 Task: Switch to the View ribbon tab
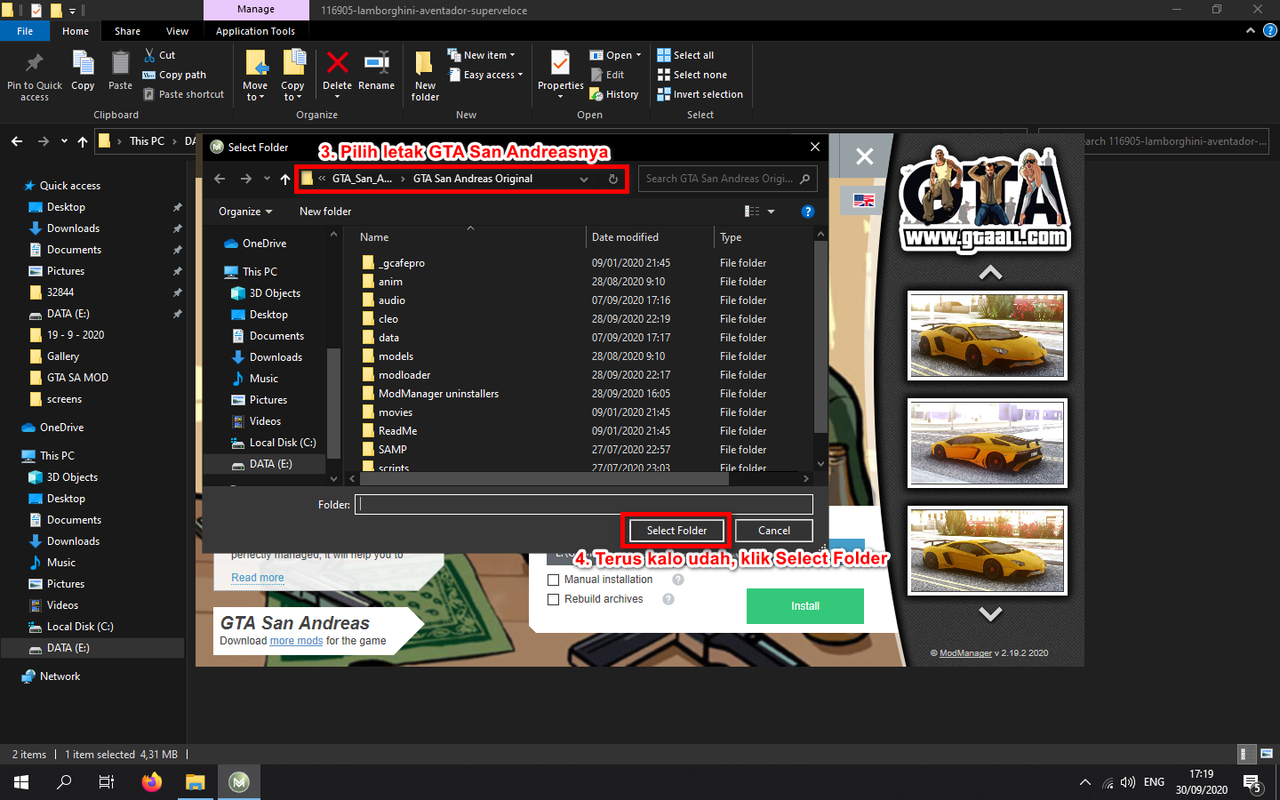177,31
